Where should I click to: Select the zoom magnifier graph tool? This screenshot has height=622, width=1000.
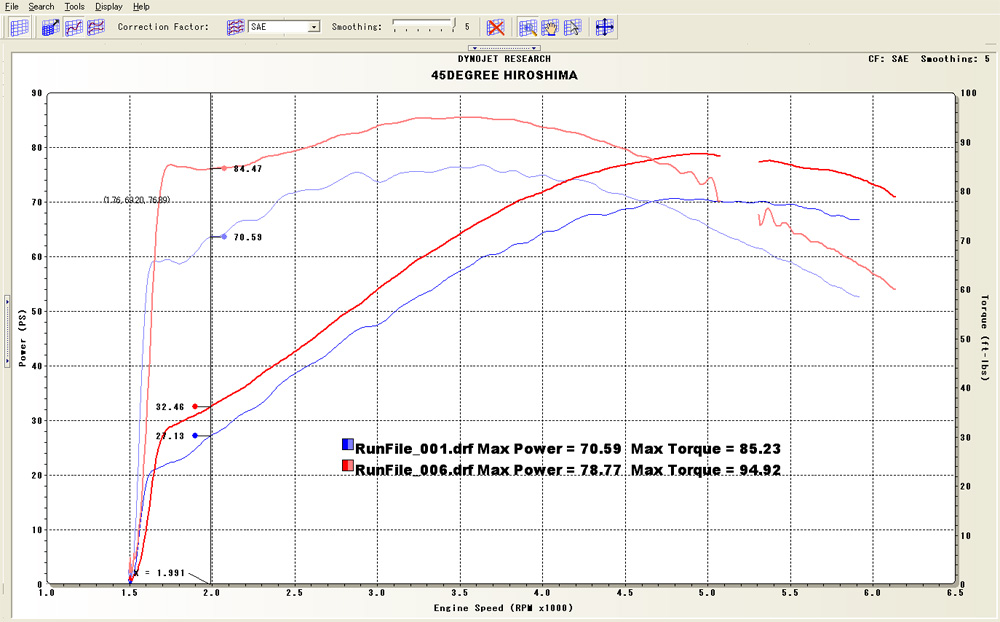coord(528,27)
